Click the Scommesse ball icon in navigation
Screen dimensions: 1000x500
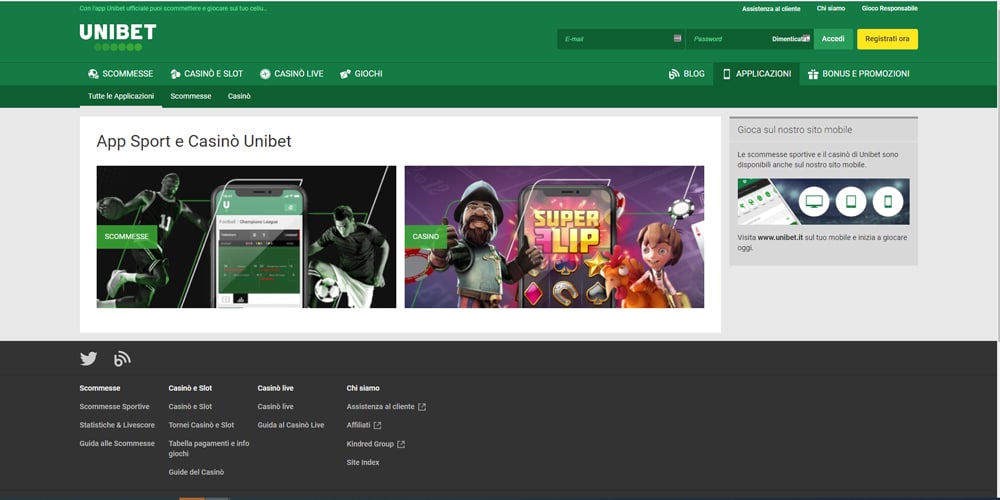93,74
